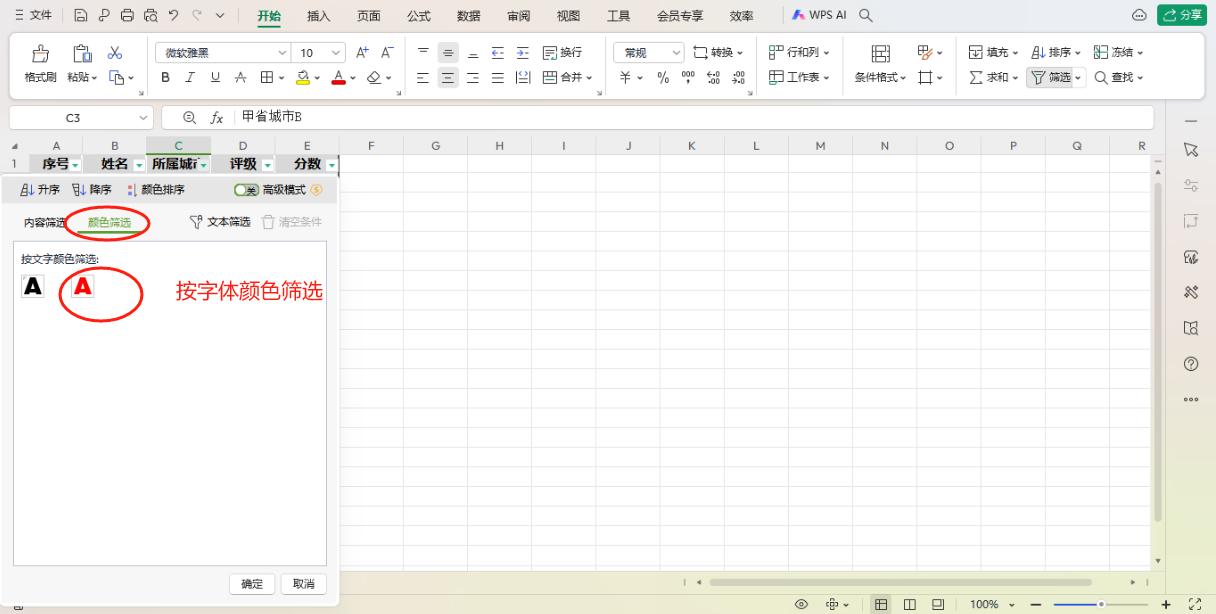Click Color Sort (颜色排序) in filter panel
The width and height of the screenshot is (1216, 614).
coord(156,189)
